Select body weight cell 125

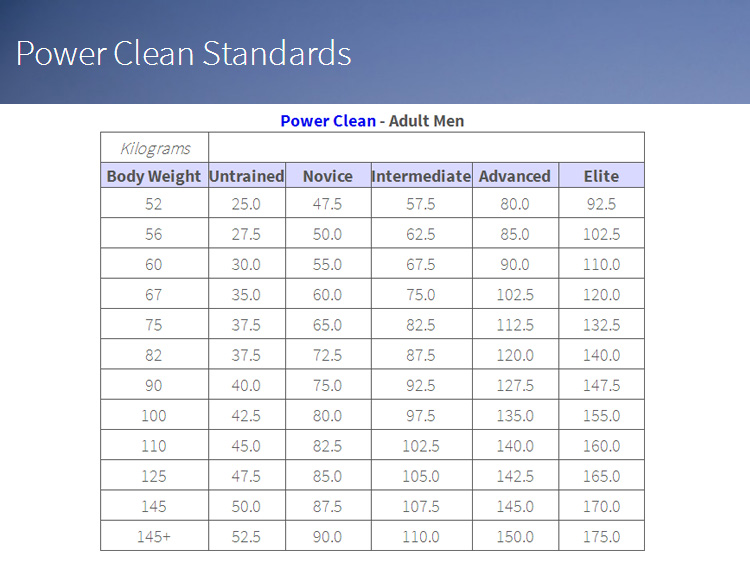pyautogui.click(x=154, y=476)
